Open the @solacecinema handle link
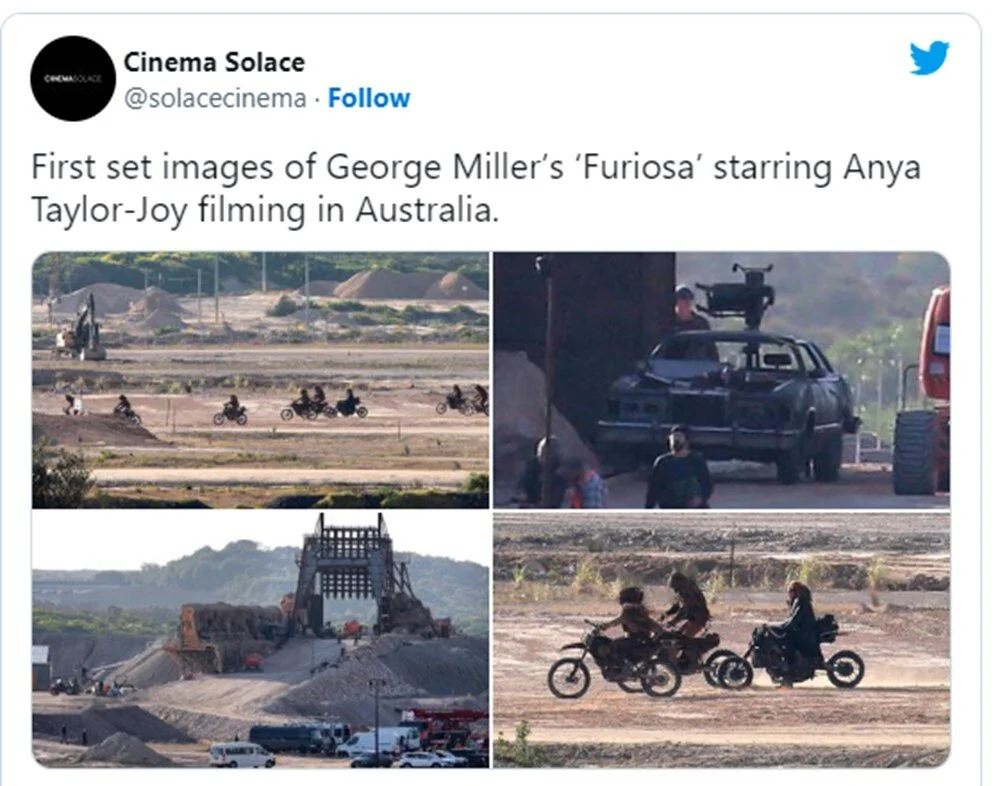Screen dimensions: 1000x786 (215, 98)
